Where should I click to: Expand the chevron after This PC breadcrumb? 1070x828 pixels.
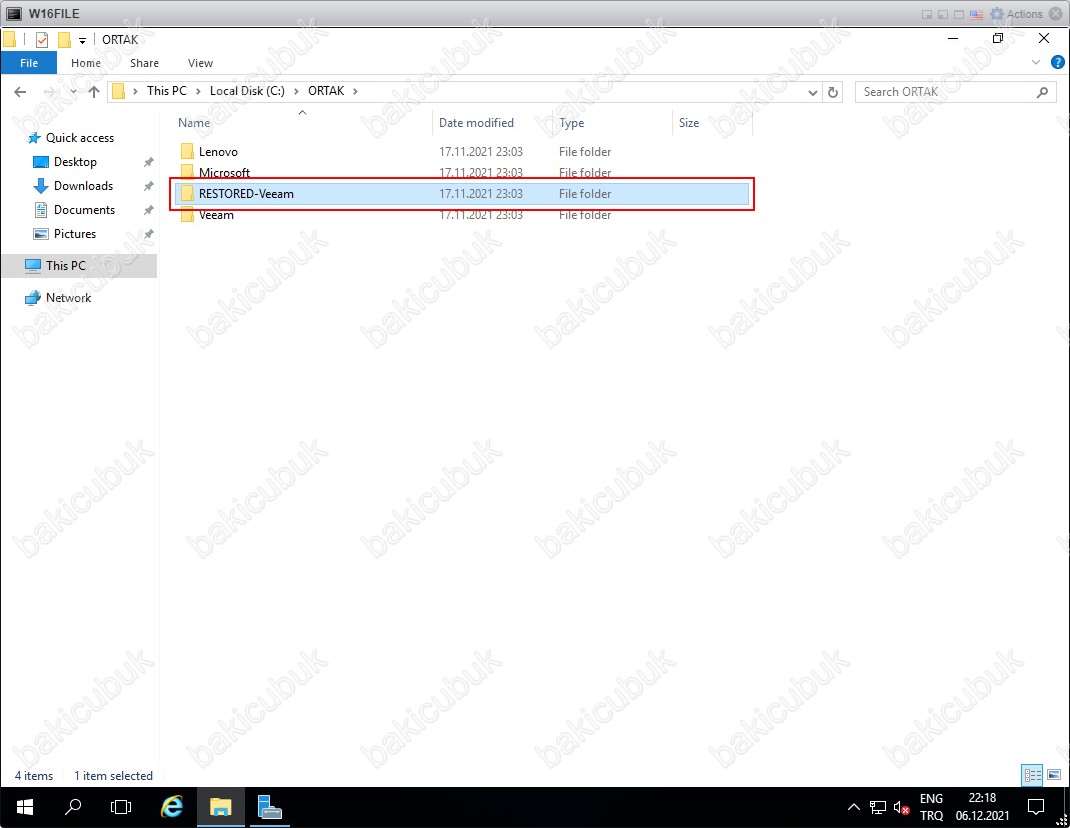point(198,91)
